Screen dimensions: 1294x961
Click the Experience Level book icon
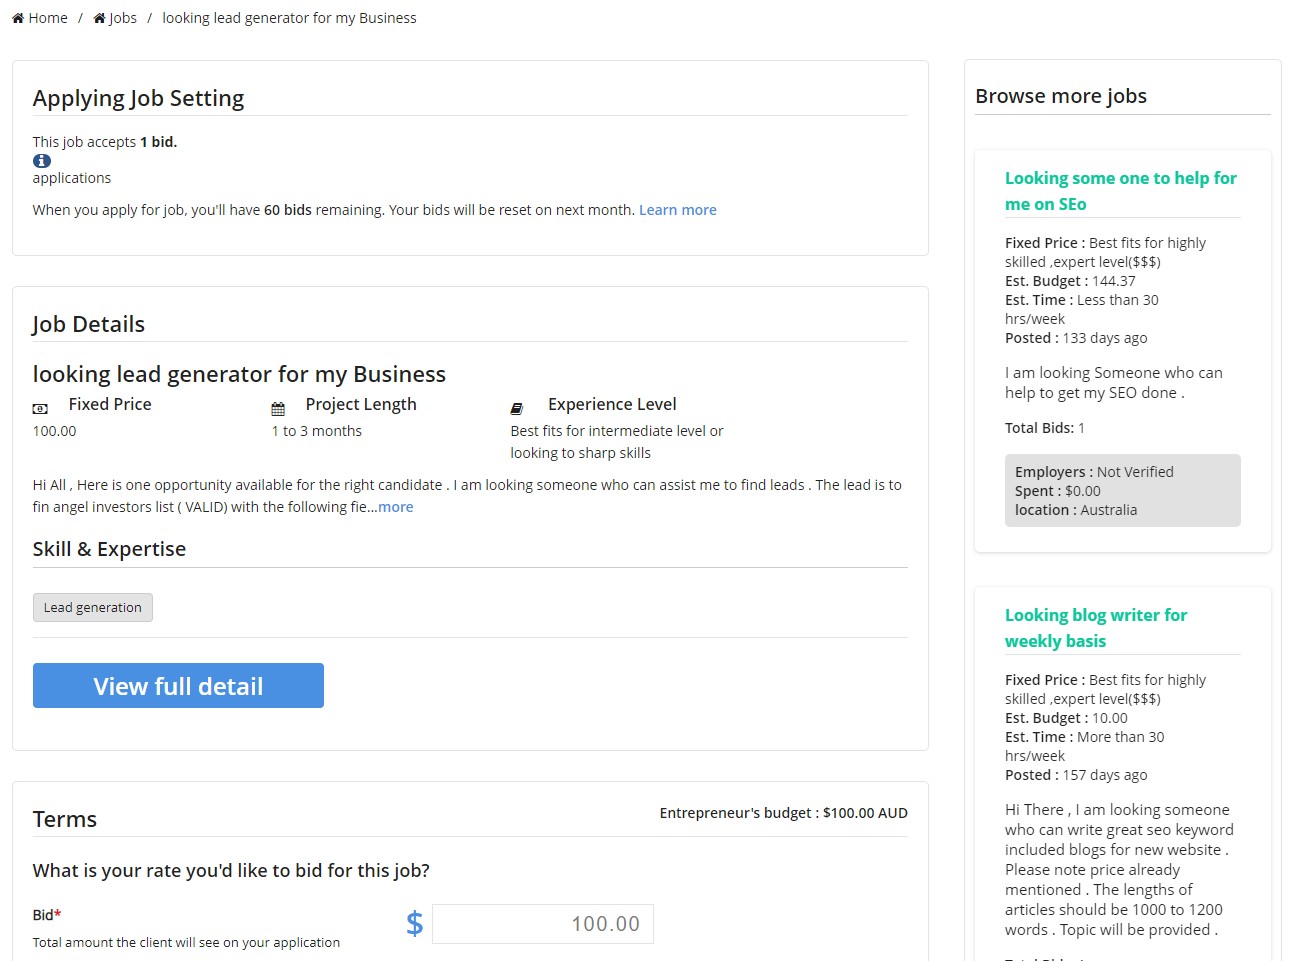click(x=517, y=409)
